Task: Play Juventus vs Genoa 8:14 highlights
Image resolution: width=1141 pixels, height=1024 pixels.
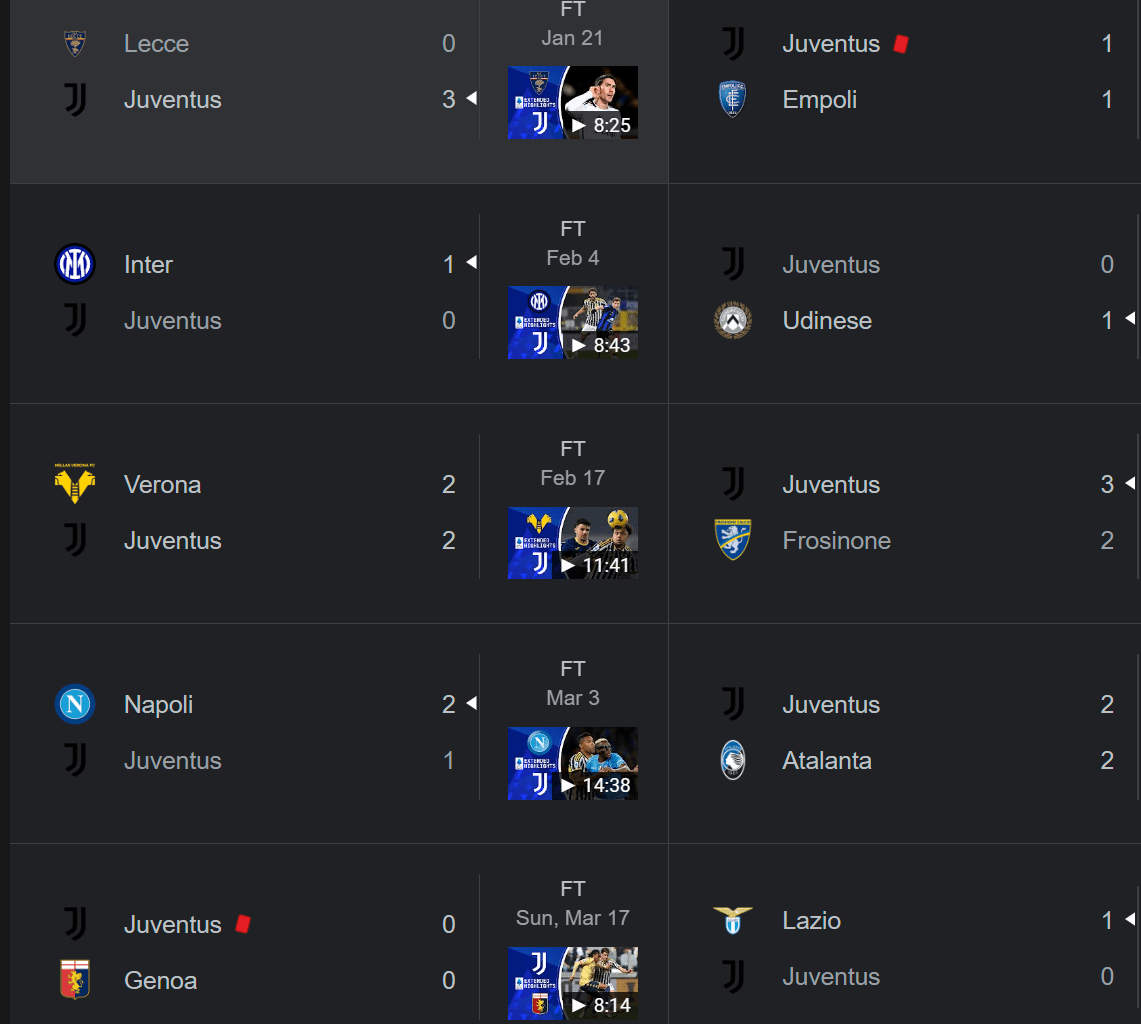Action: point(573,983)
